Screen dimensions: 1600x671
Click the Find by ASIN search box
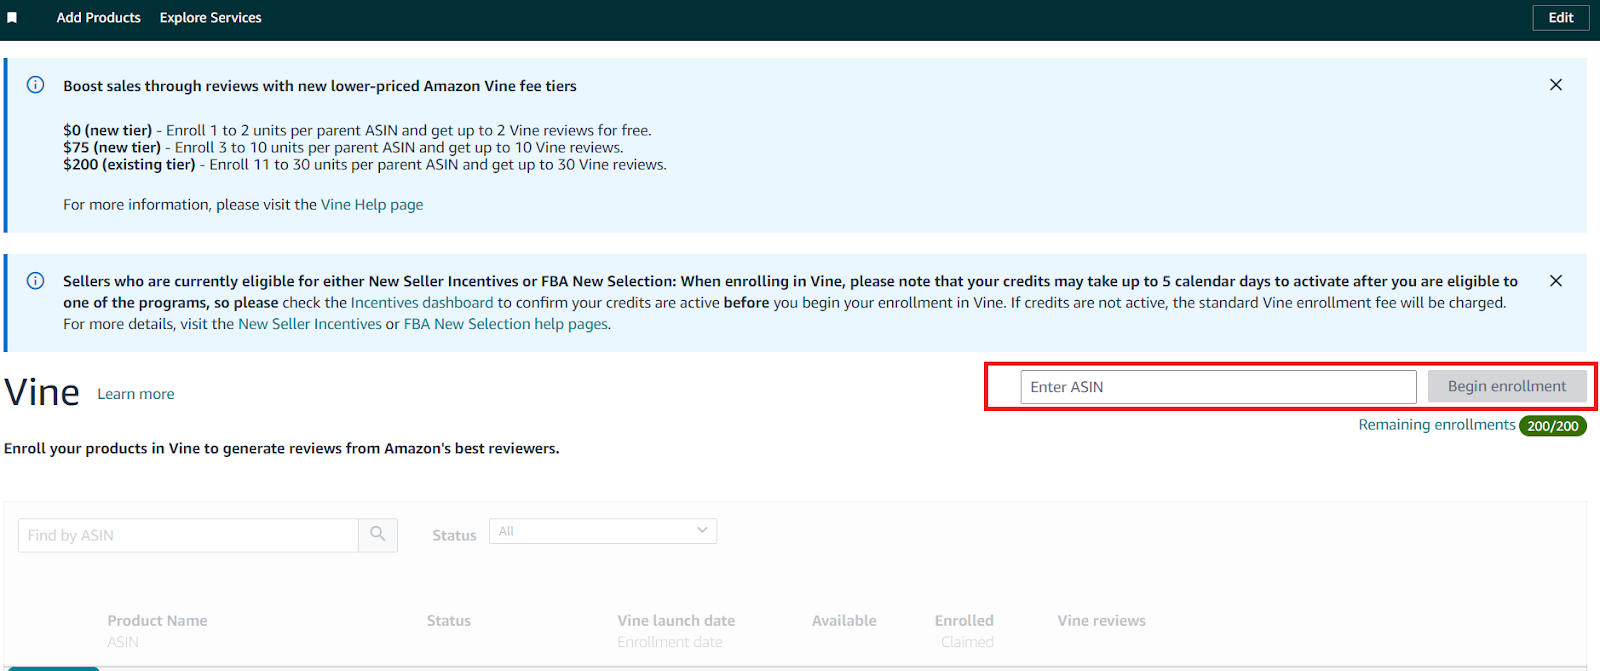[188, 536]
